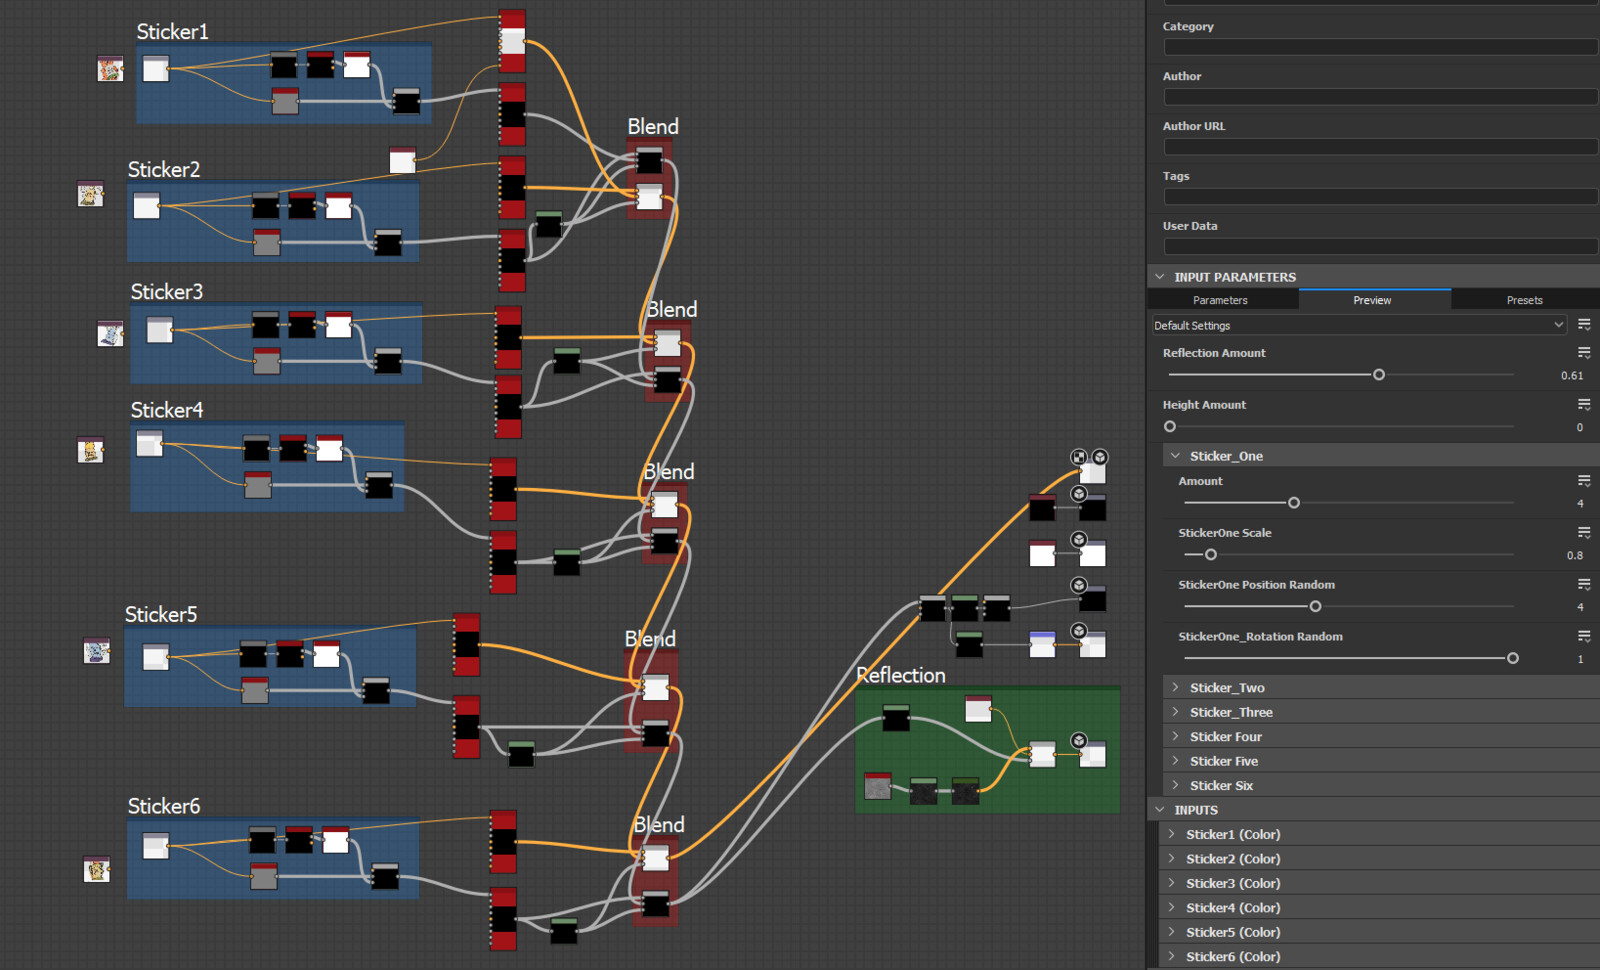Image resolution: width=1600 pixels, height=970 pixels.
Task: Expand the Sticker Five group
Action: [x=1176, y=761]
